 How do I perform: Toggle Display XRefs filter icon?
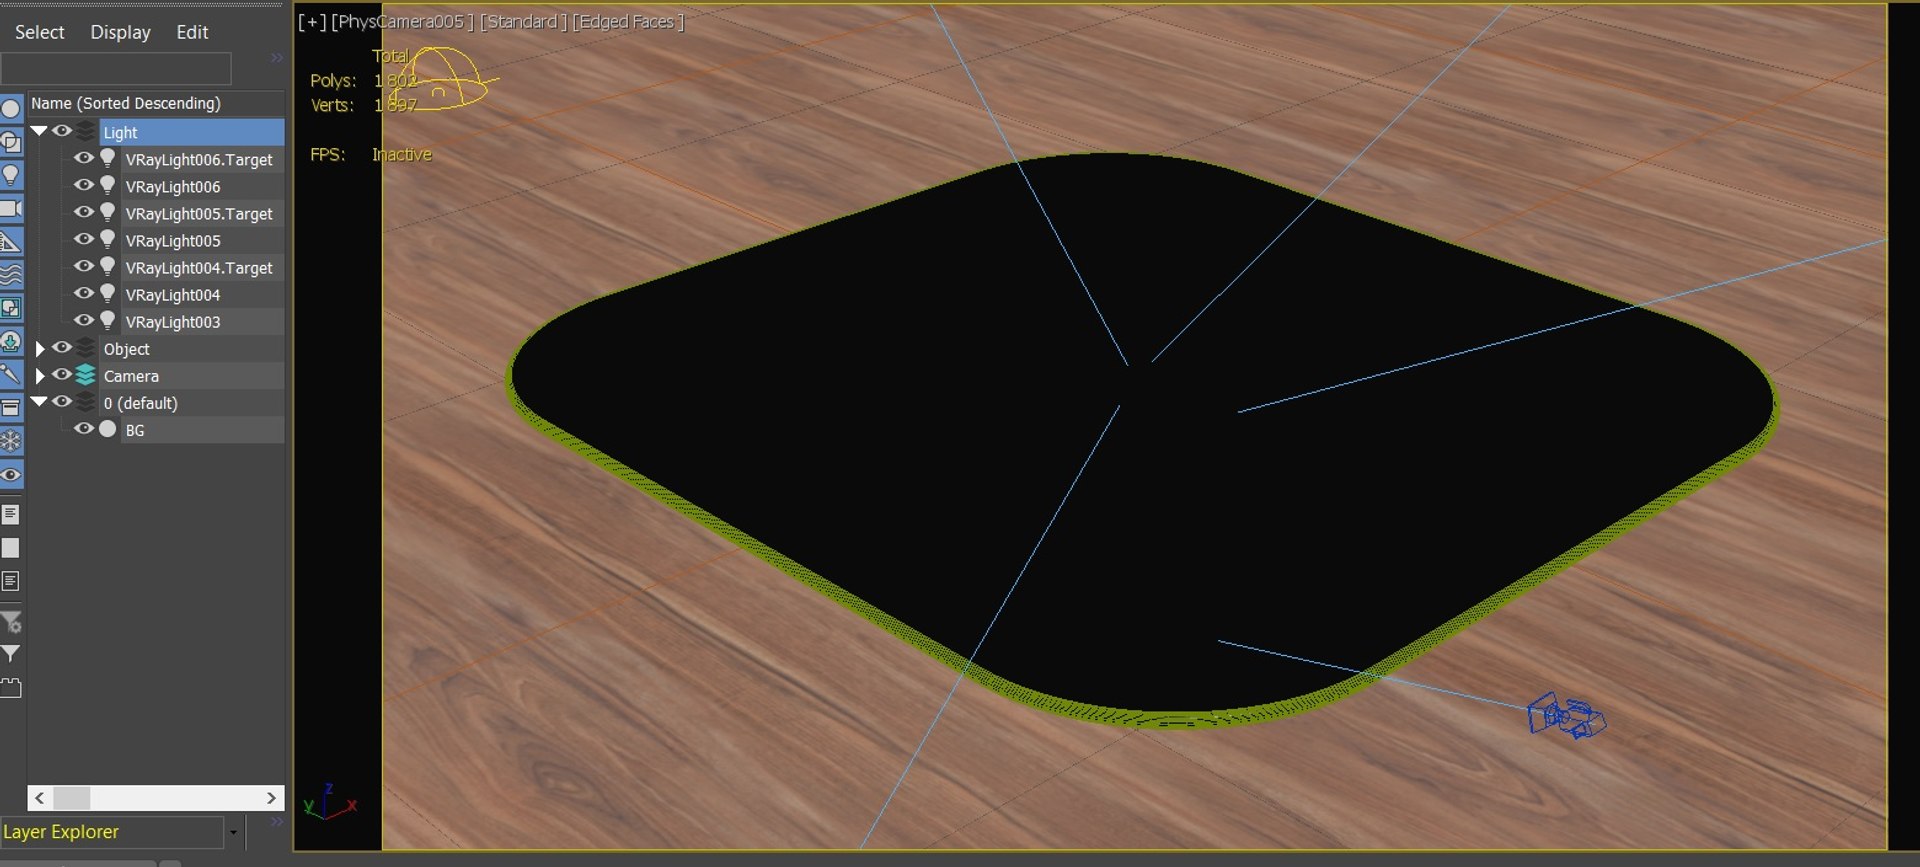click(x=11, y=341)
